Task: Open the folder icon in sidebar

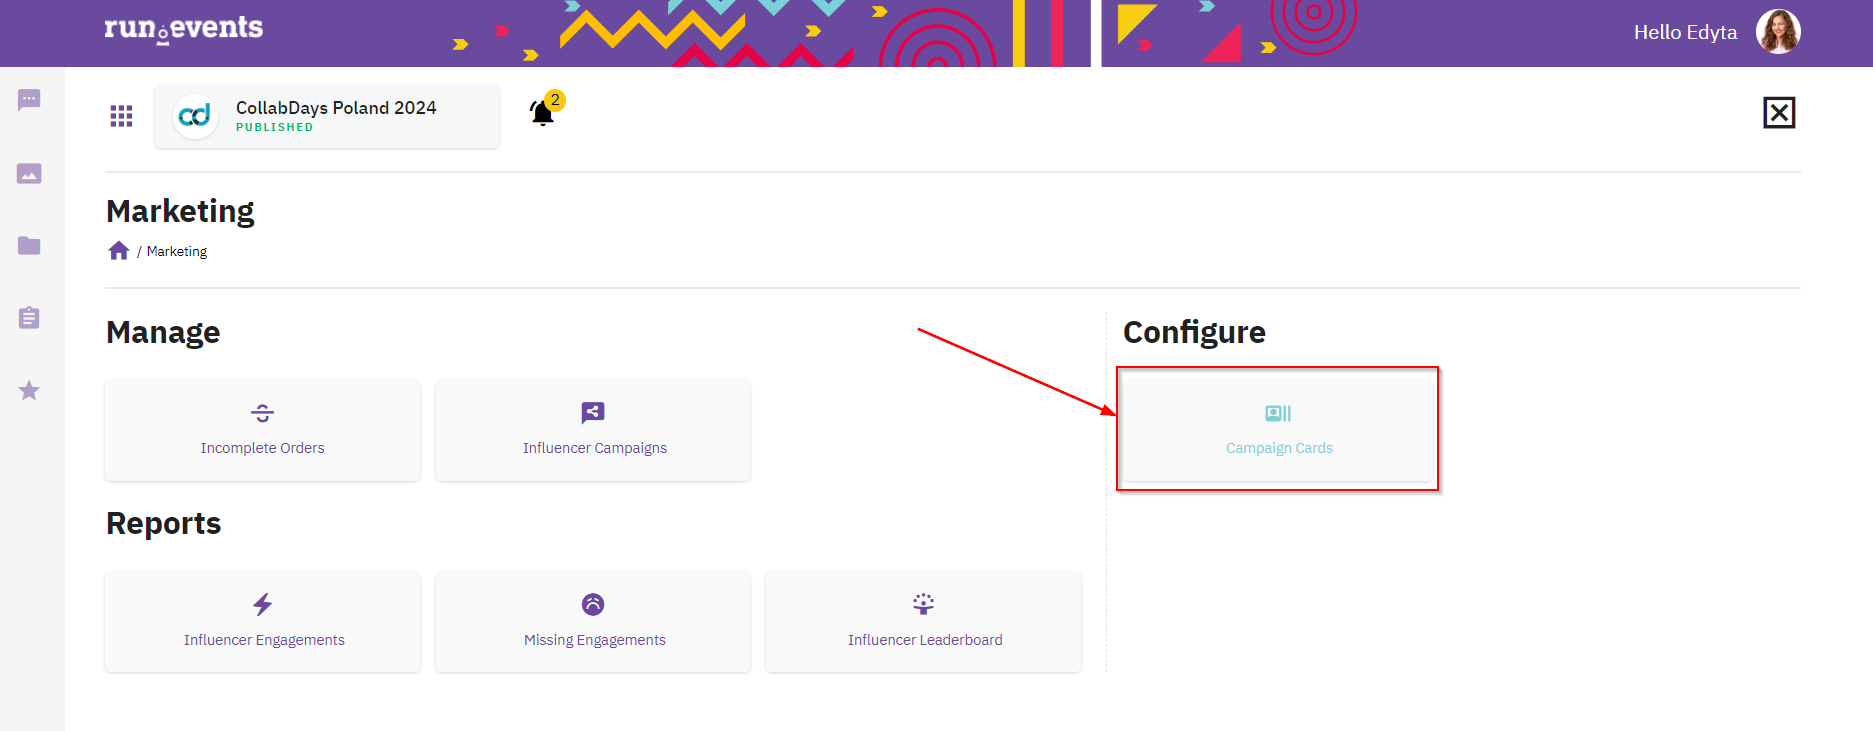Action: coord(29,246)
